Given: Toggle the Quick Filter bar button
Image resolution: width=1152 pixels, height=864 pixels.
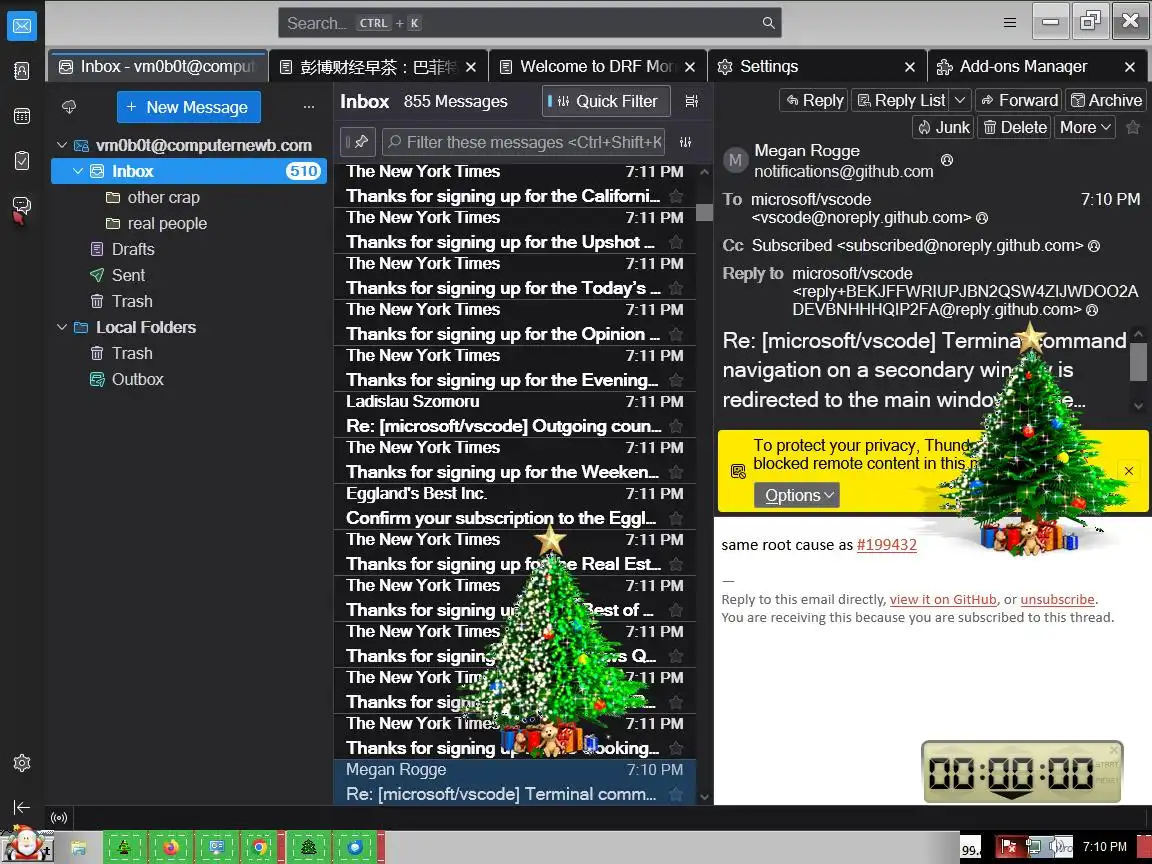Looking at the screenshot, I should 606,101.
